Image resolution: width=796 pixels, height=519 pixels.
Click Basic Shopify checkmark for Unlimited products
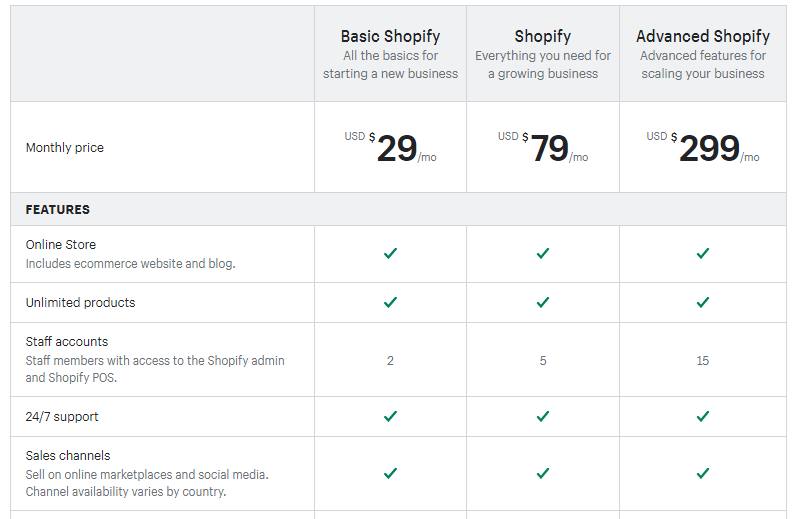click(x=390, y=302)
